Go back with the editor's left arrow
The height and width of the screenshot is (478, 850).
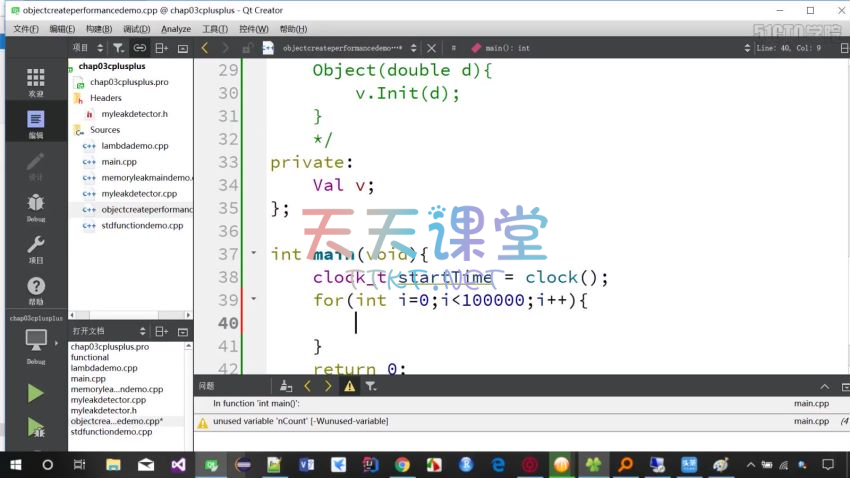pos(205,47)
